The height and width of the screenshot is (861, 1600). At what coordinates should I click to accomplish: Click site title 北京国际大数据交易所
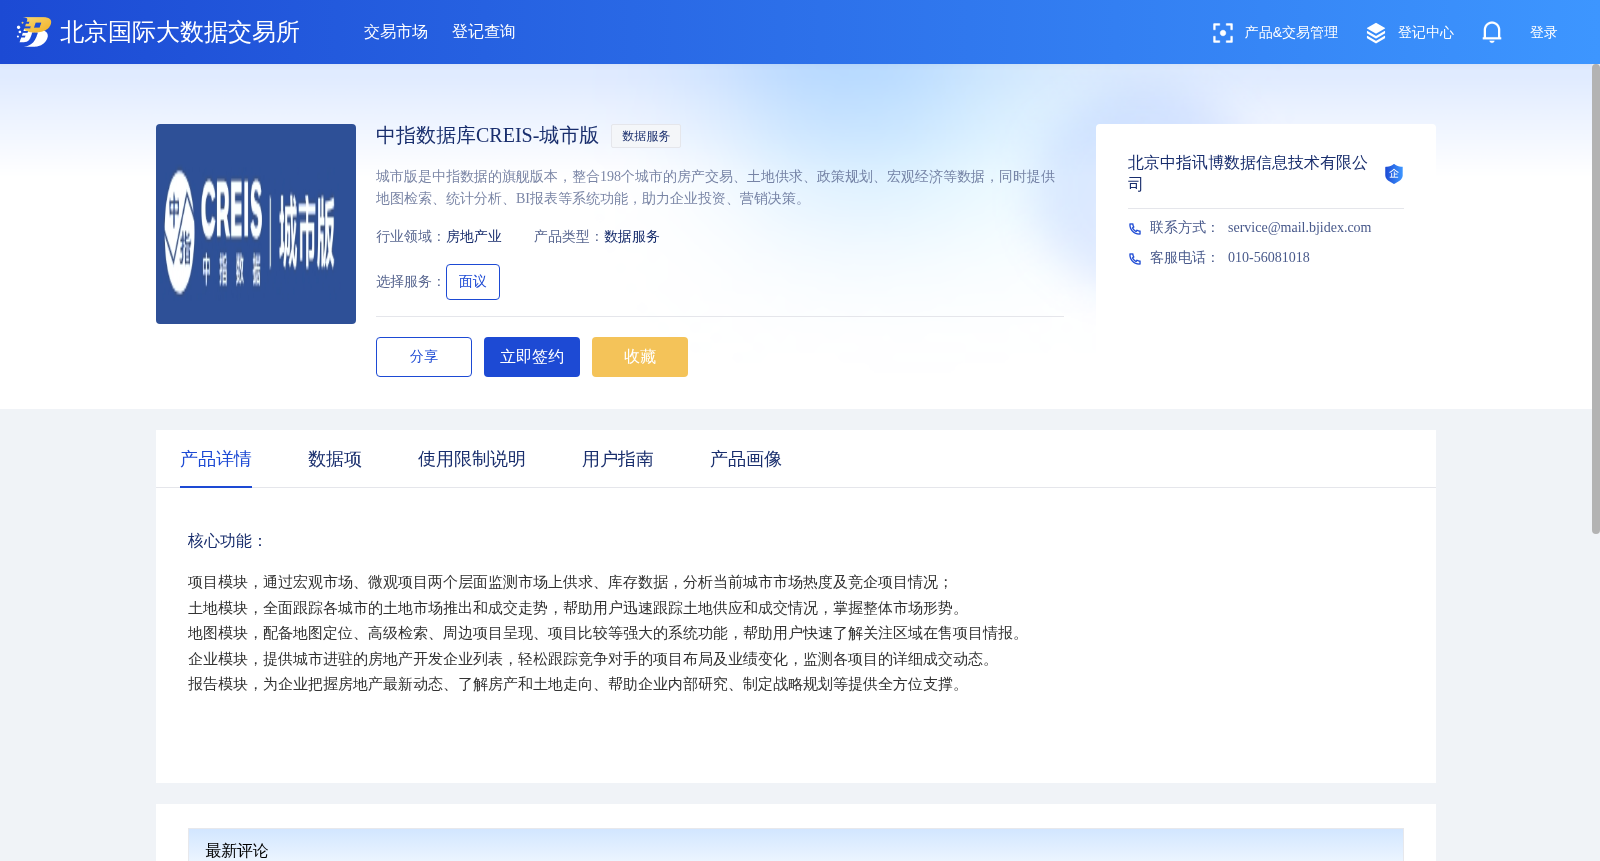click(180, 32)
